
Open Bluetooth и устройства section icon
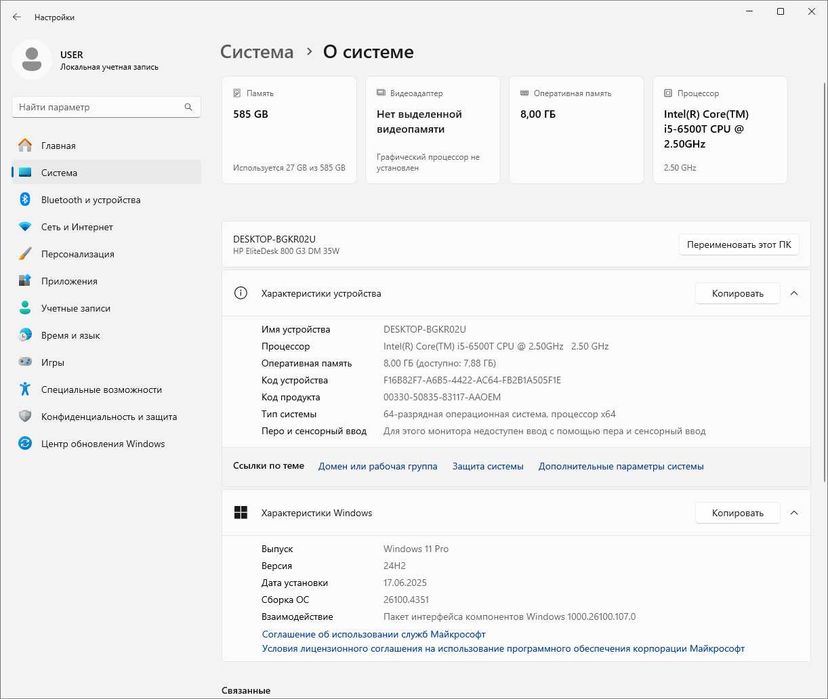pyautogui.click(x=25, y=200)
